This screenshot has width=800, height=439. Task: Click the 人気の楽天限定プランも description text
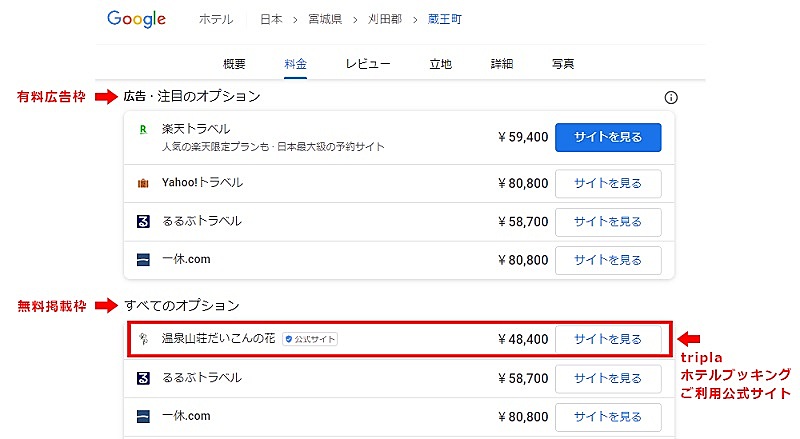tap(273, 147)
